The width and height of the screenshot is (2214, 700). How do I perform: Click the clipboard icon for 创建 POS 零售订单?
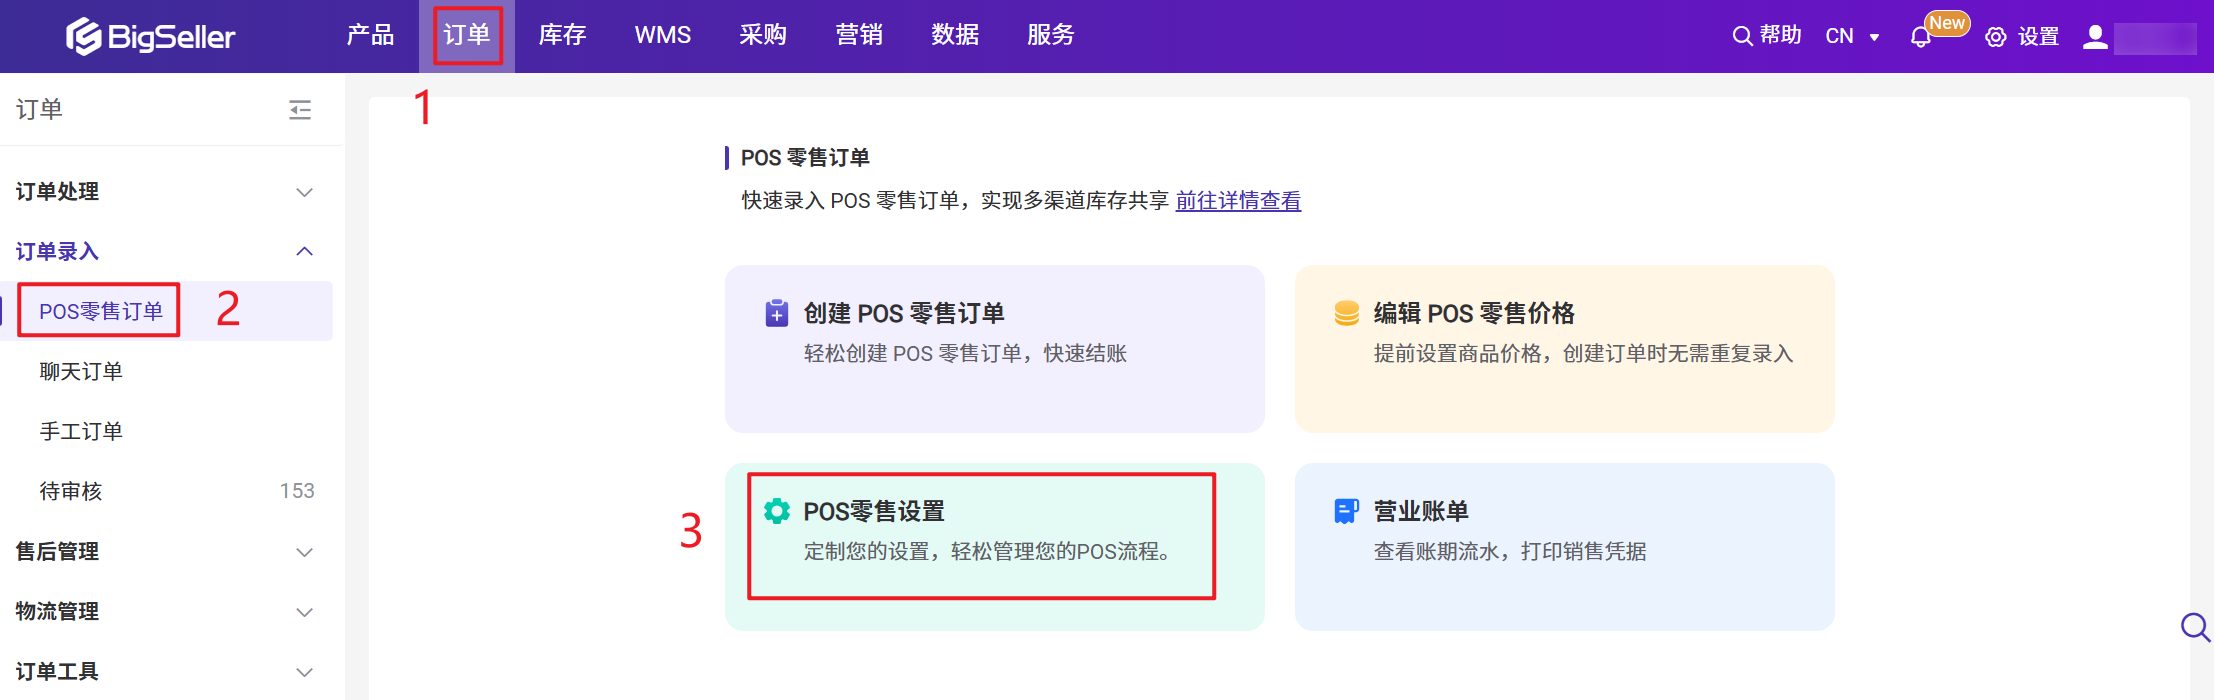click(777, 313)
